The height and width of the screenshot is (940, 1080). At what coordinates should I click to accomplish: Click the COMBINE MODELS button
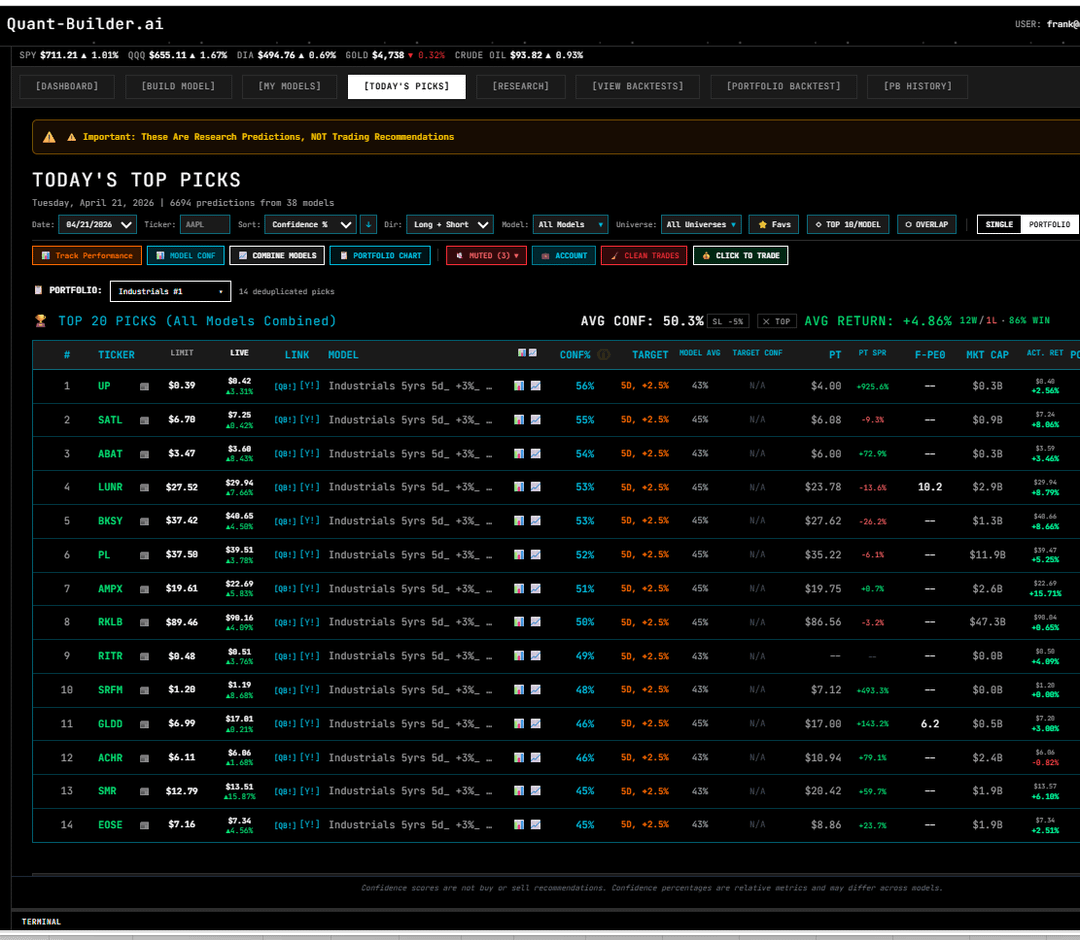(x=278, y=255)
